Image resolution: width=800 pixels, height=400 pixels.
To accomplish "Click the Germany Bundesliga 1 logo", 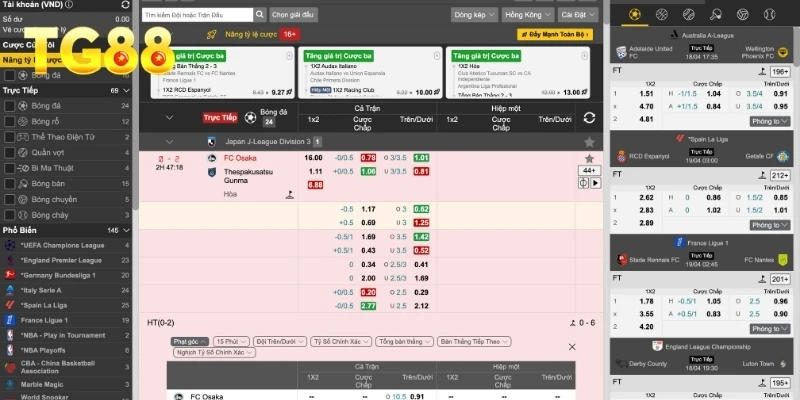I will (10, 275).
